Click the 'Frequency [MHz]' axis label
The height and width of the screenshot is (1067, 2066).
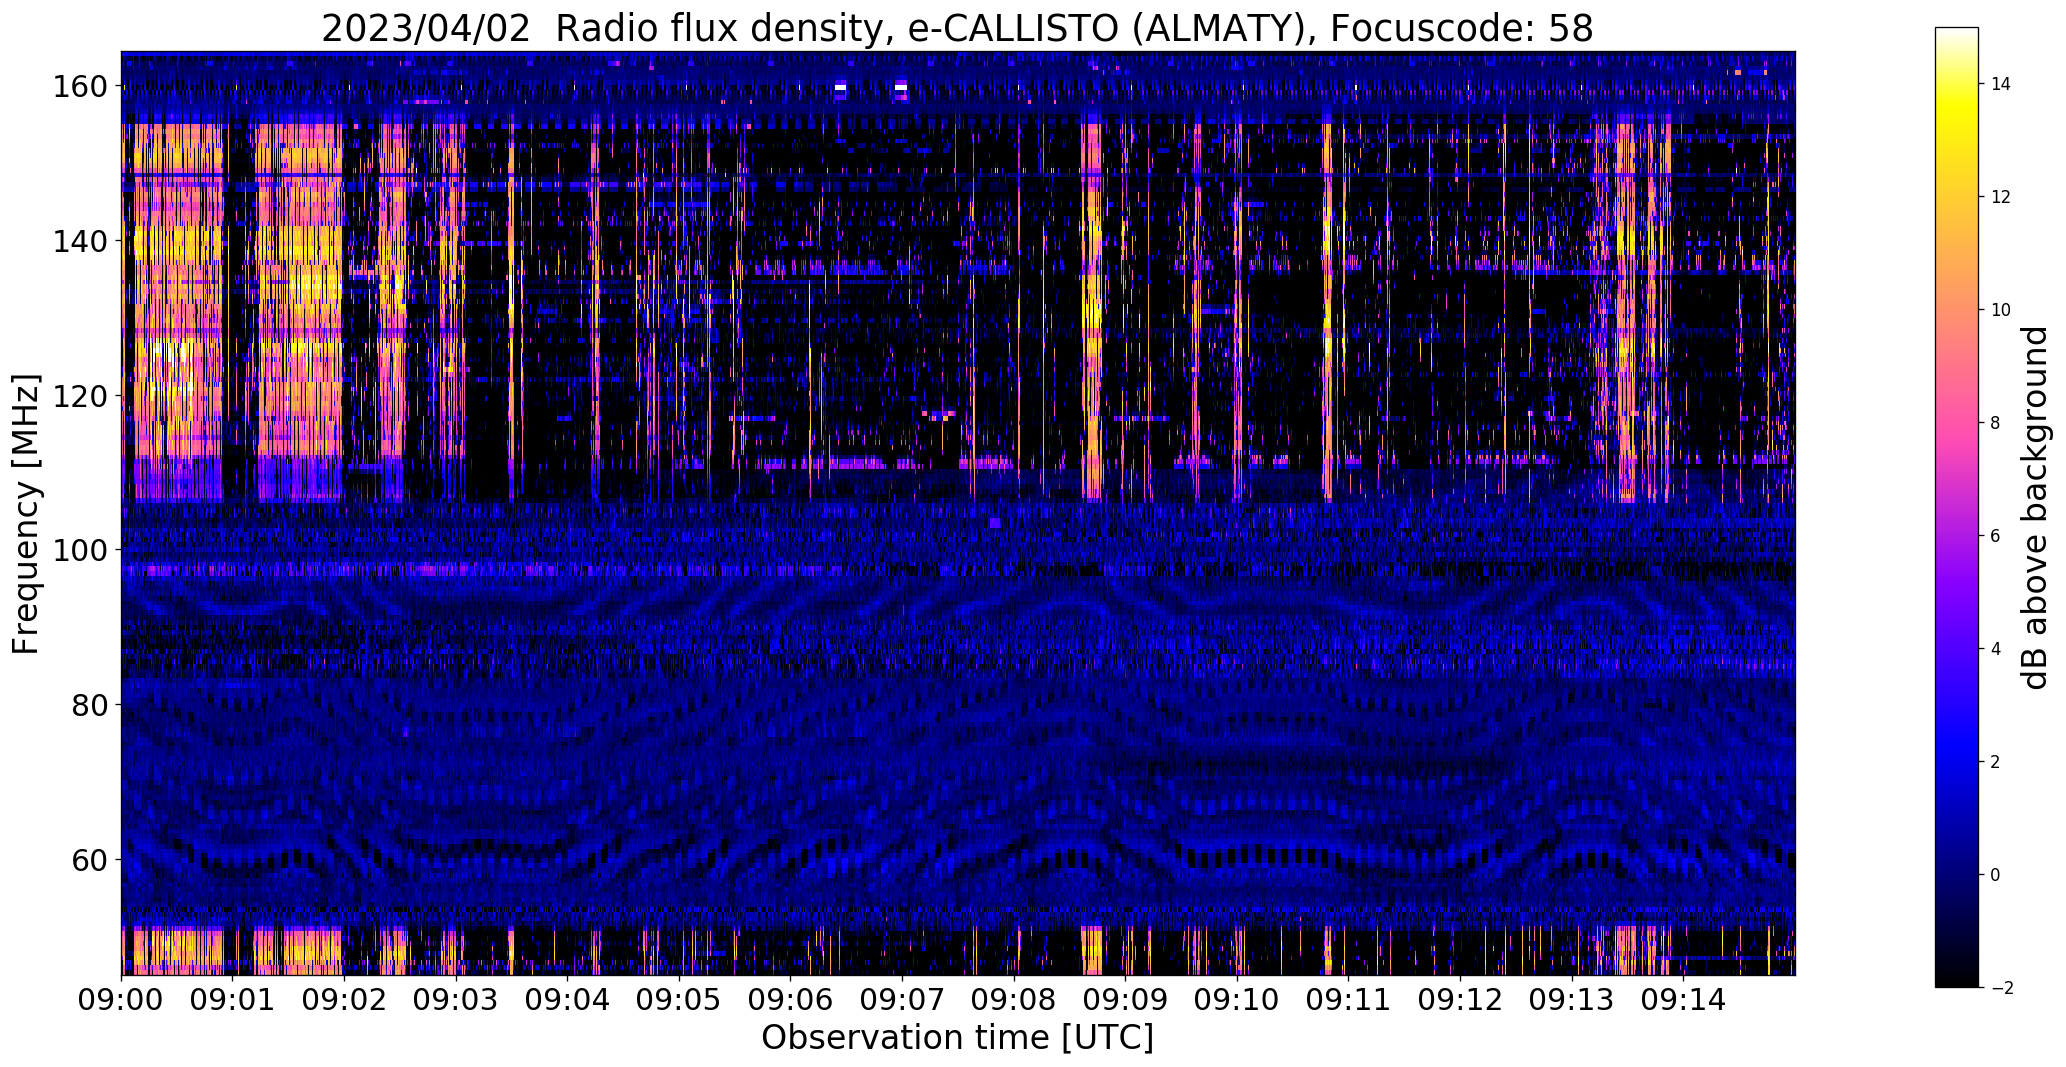[x=26, y=514]
